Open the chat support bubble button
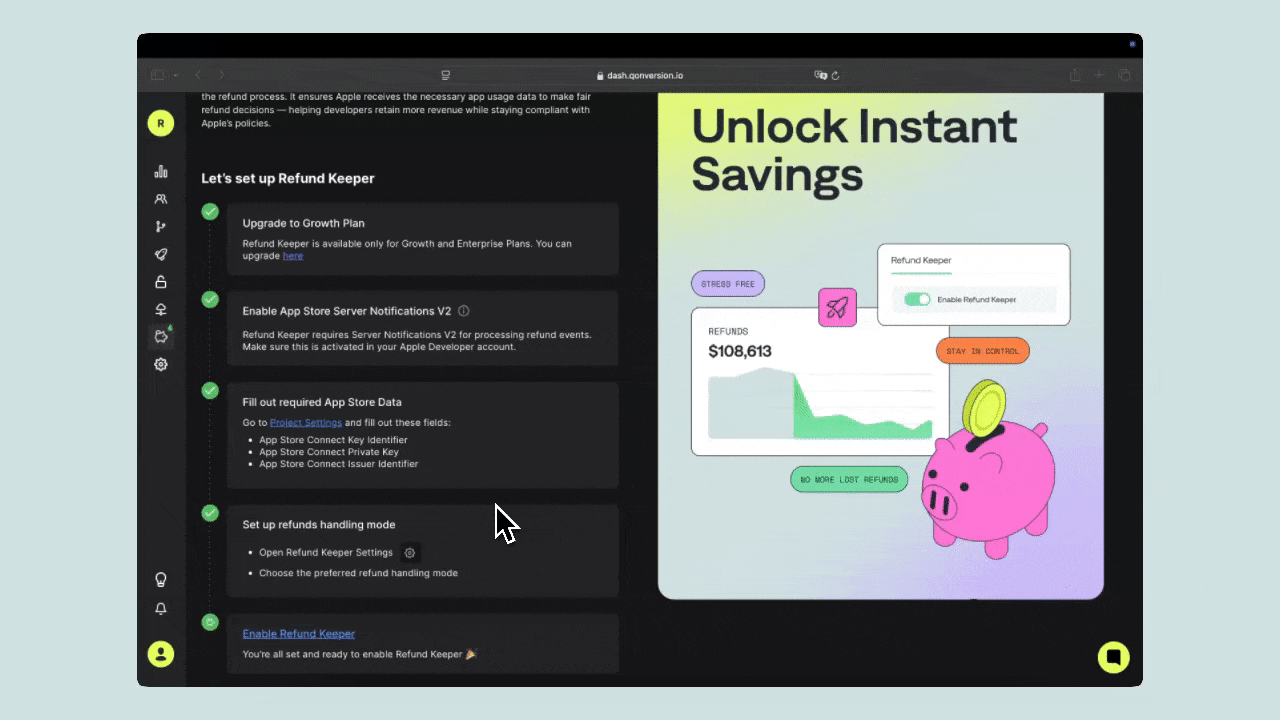The height and width of the screenshot is (720, 1280). [x=1113, y=657]
